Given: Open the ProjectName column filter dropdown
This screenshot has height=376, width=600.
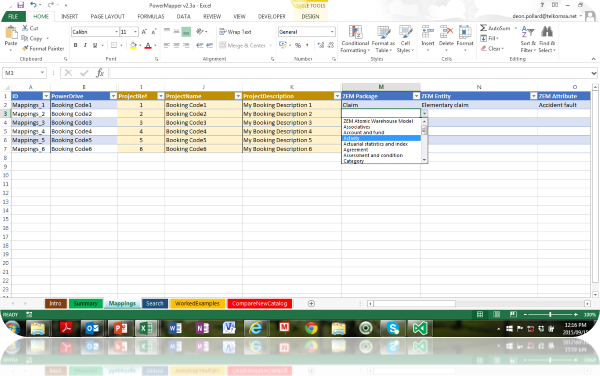Looking at the screenshot, I should [x=238, y=96].
